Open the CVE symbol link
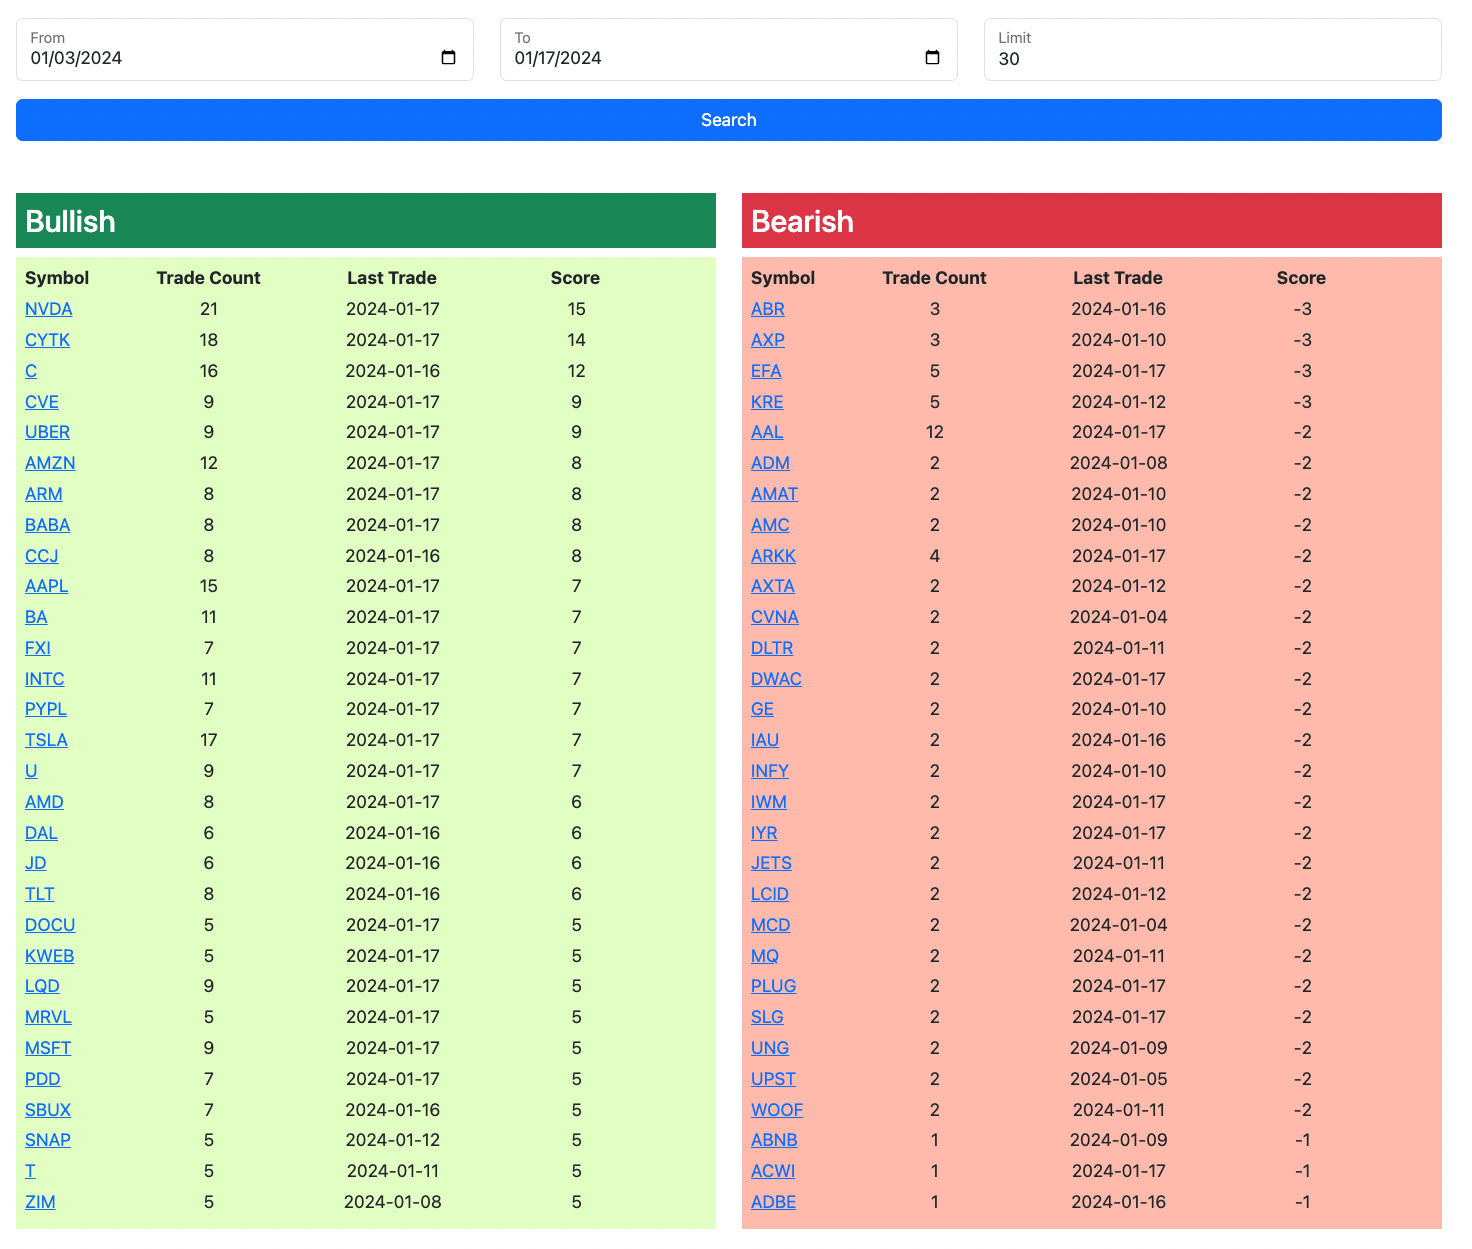 click(42, 402)
